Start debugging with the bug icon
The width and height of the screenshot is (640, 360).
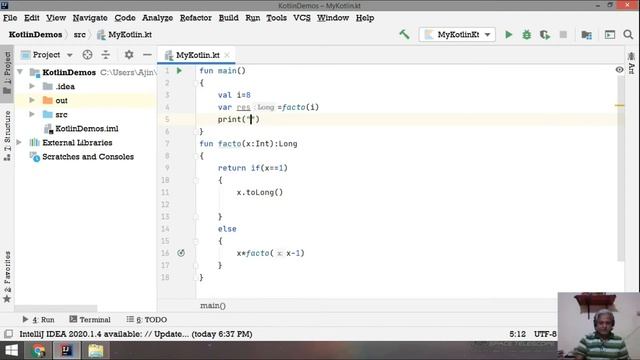pyautogui.click(x=527, y=35)
